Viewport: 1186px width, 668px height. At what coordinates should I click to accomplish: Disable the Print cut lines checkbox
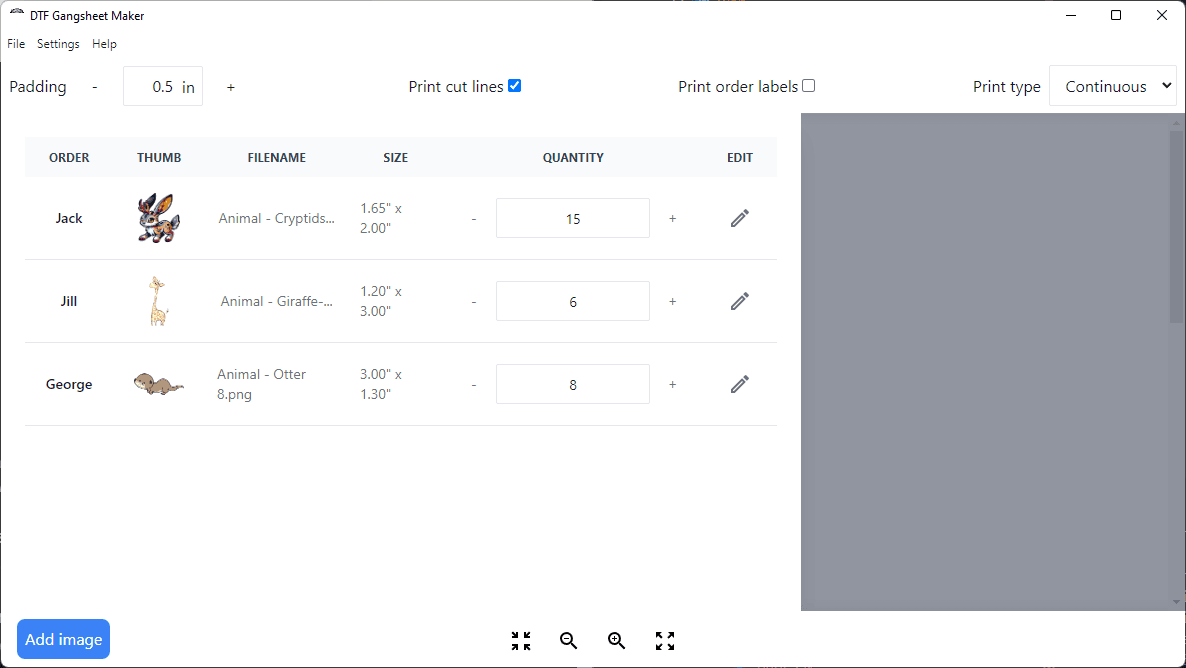pos(514,86)
